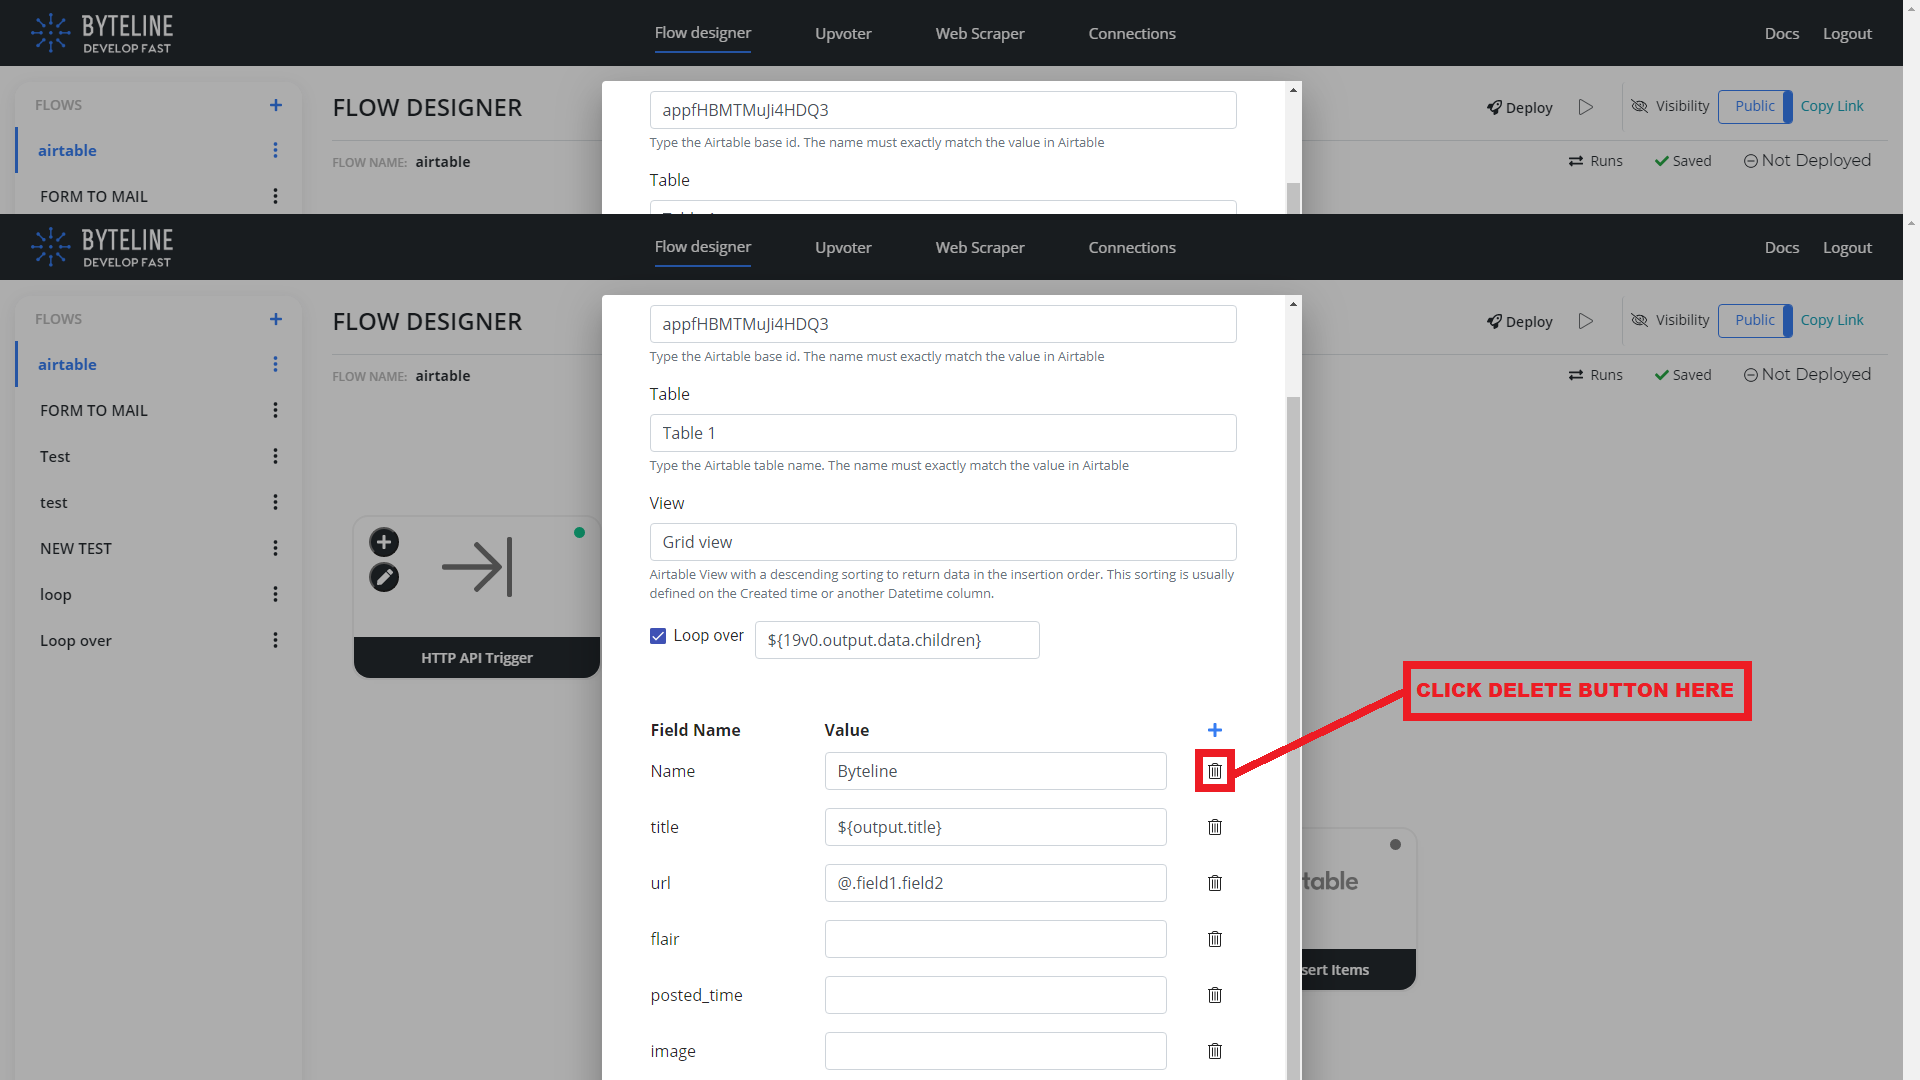The height and width of the screenshot is (1080, 1920).
Task: Click run play icon in lower toolbar
Action: coord(1585,321)
